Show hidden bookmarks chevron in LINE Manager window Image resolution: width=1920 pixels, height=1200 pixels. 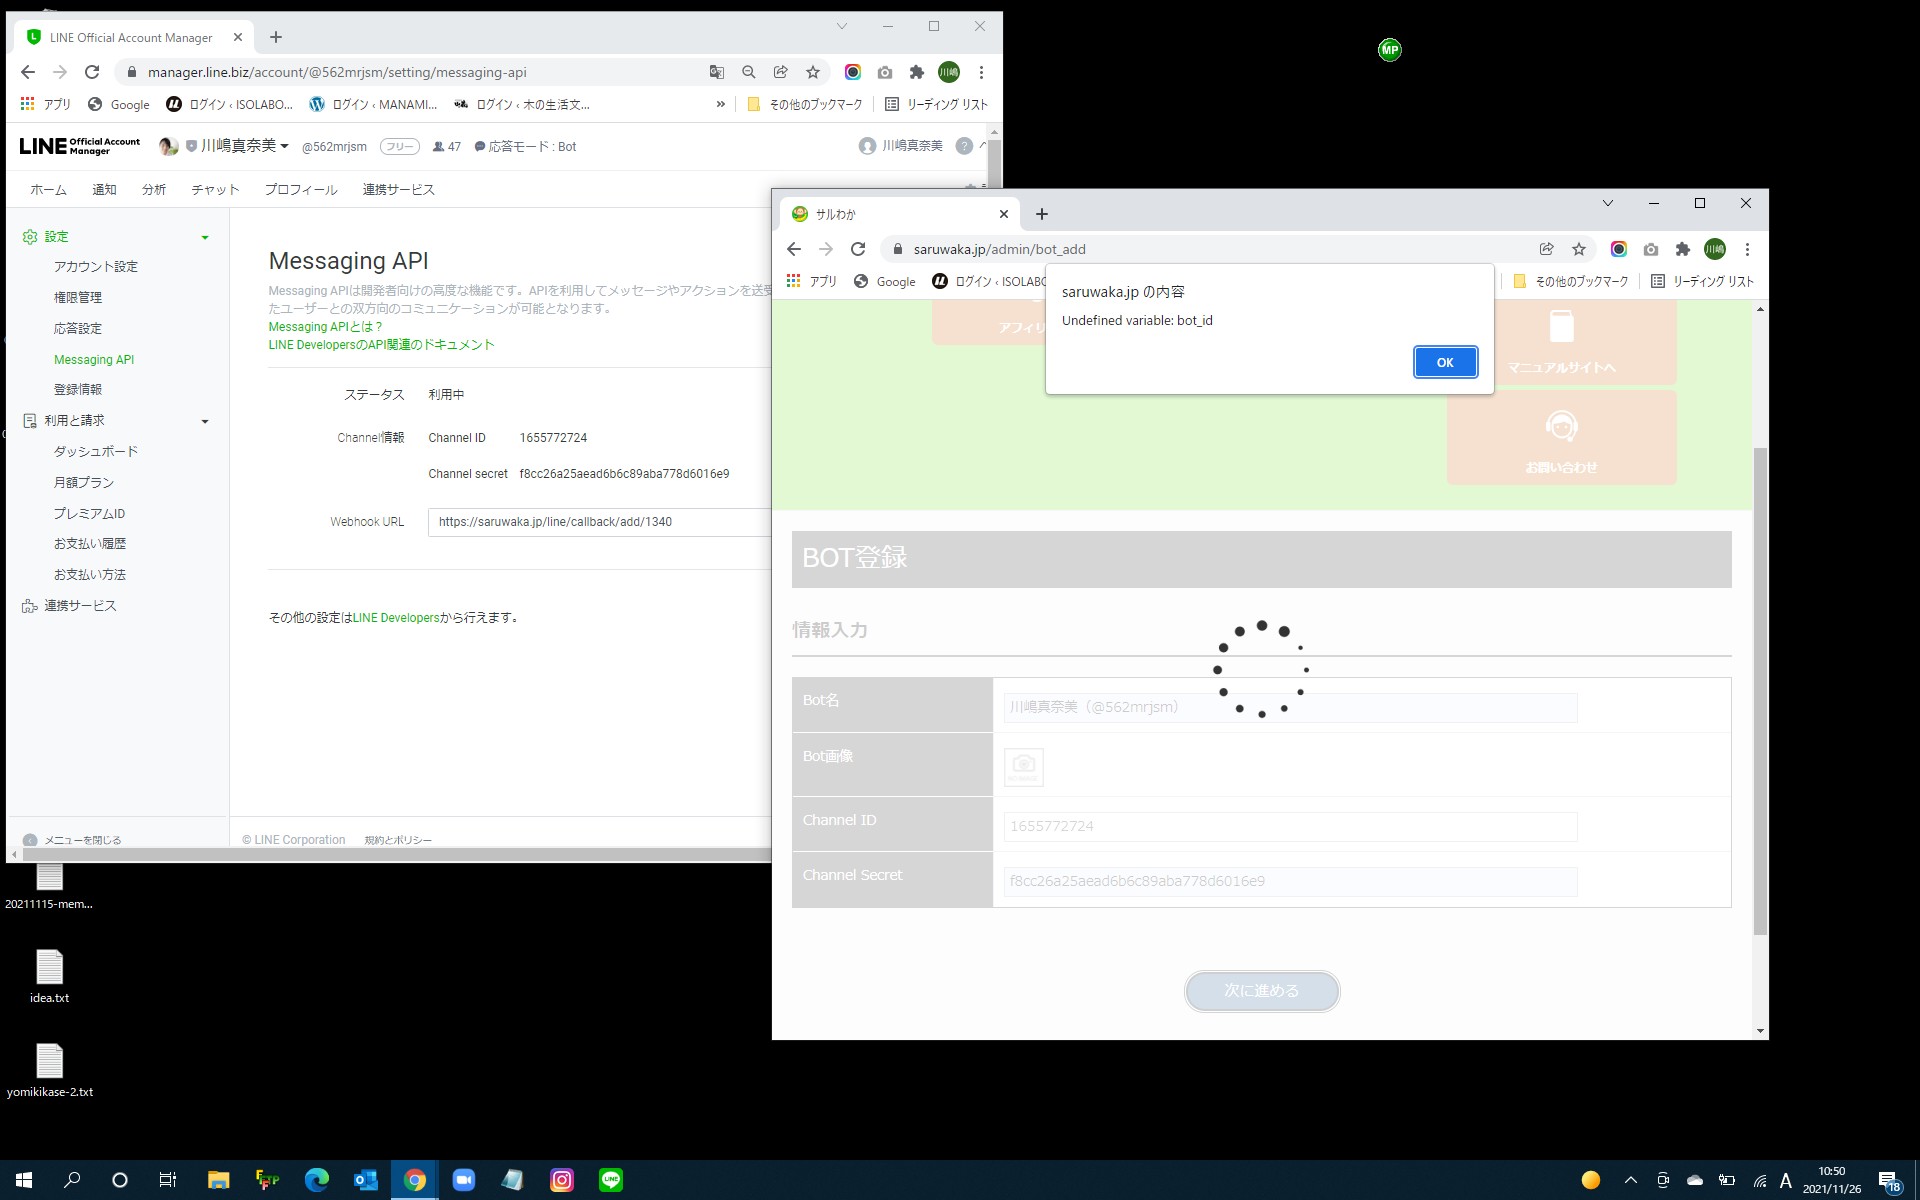point(721,104)
